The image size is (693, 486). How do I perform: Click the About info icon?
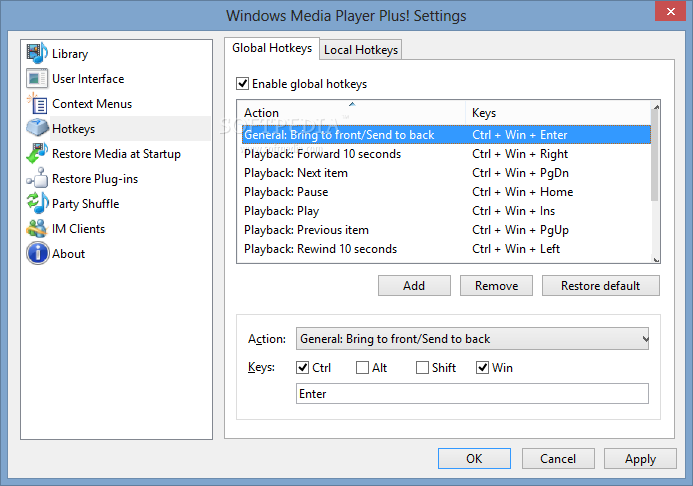tap(38, 254)
